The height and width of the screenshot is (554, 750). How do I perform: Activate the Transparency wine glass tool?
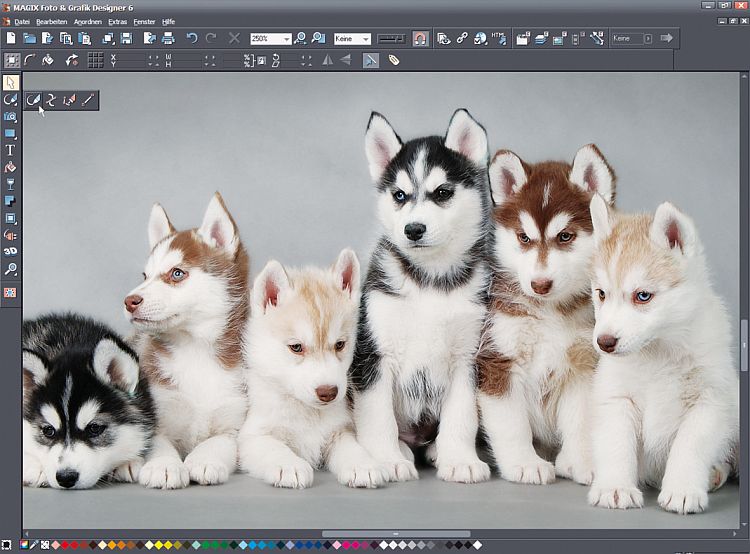click(x=11, y=184)
